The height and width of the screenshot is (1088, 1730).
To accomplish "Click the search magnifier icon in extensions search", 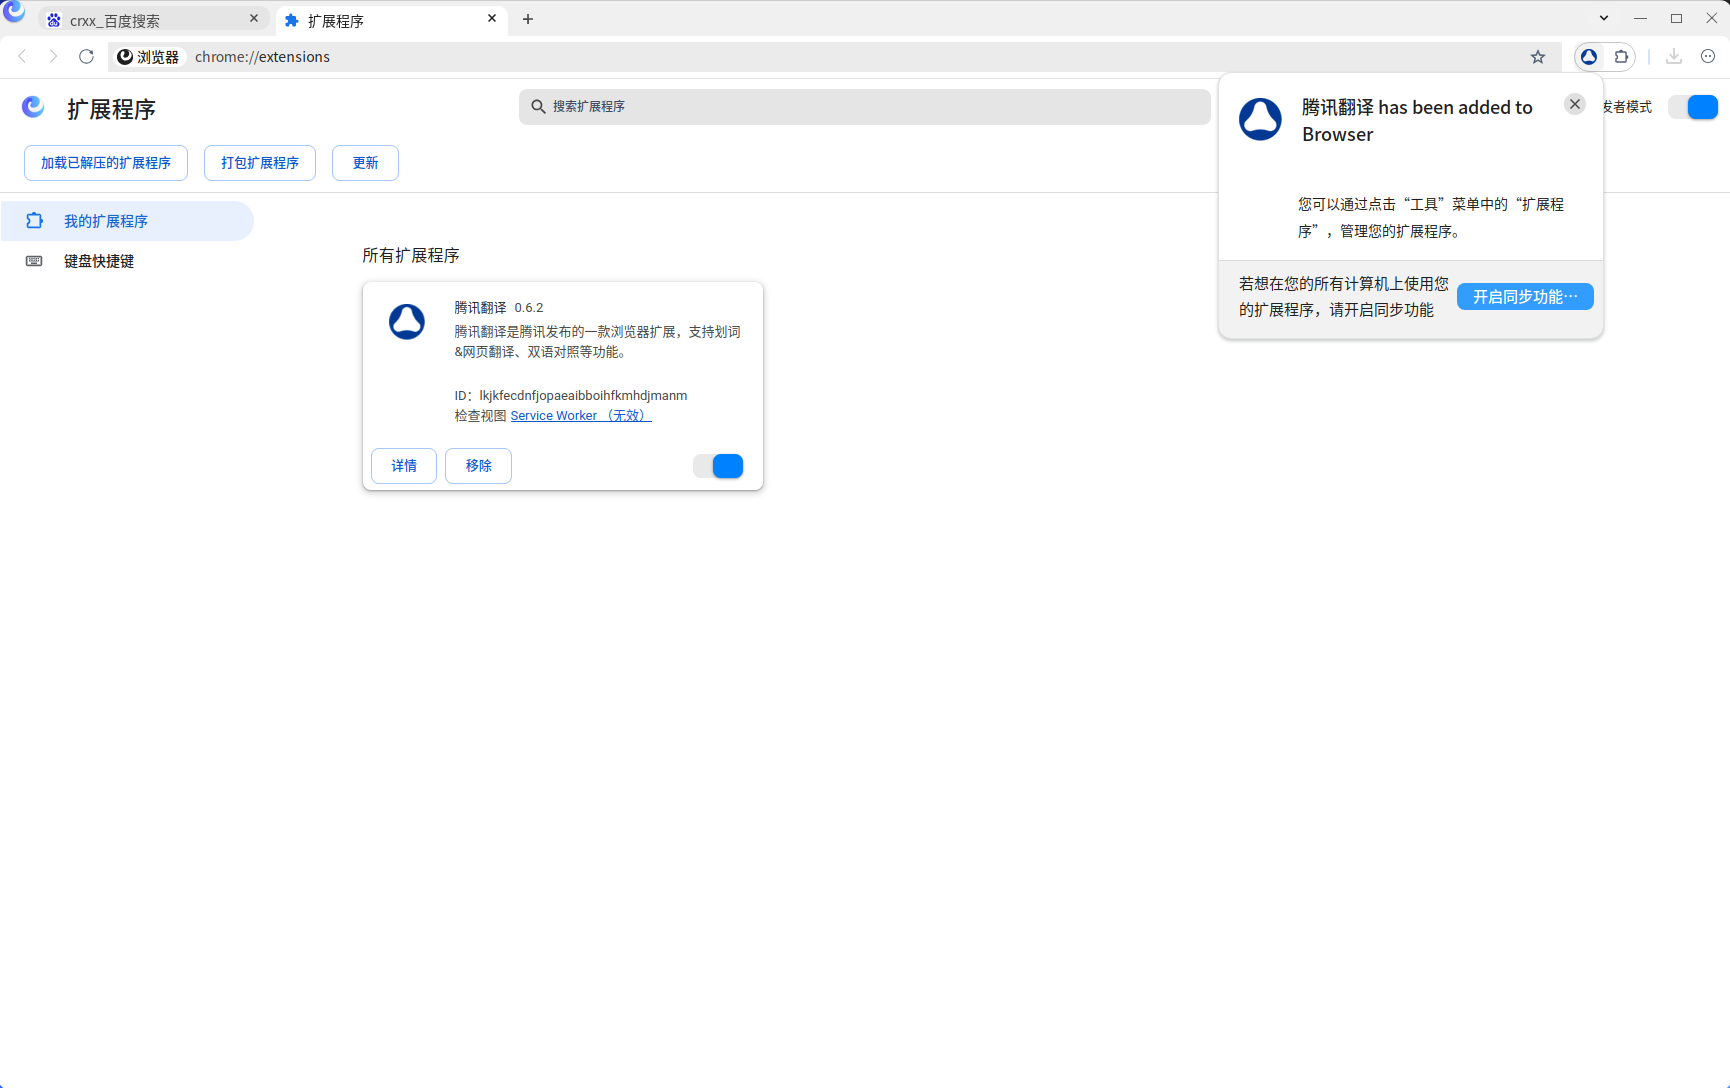I will (x=538, y=106).
